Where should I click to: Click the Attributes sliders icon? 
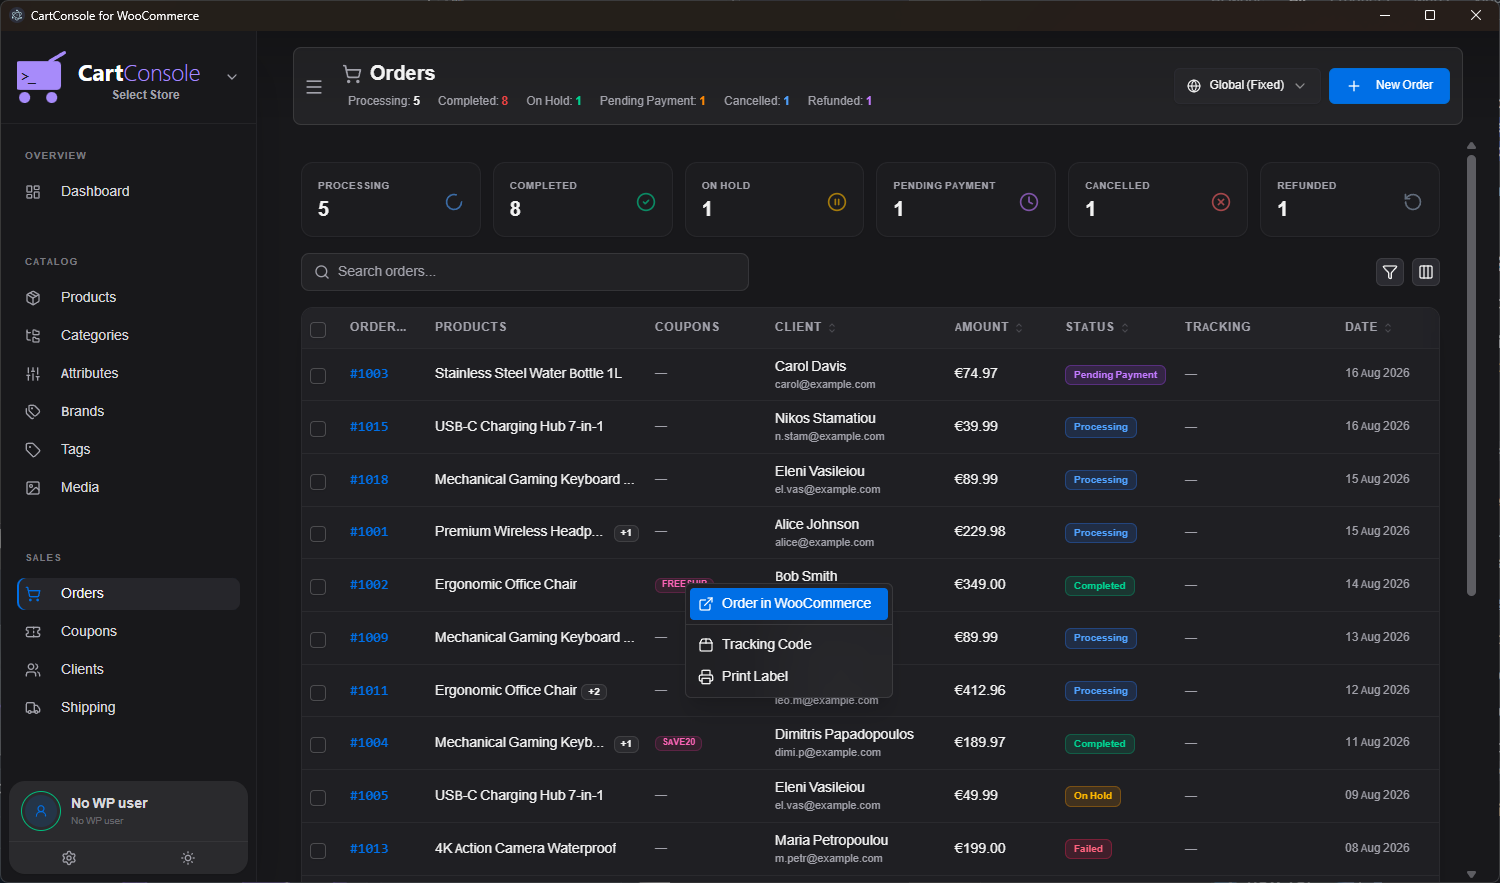coord(33,374)
